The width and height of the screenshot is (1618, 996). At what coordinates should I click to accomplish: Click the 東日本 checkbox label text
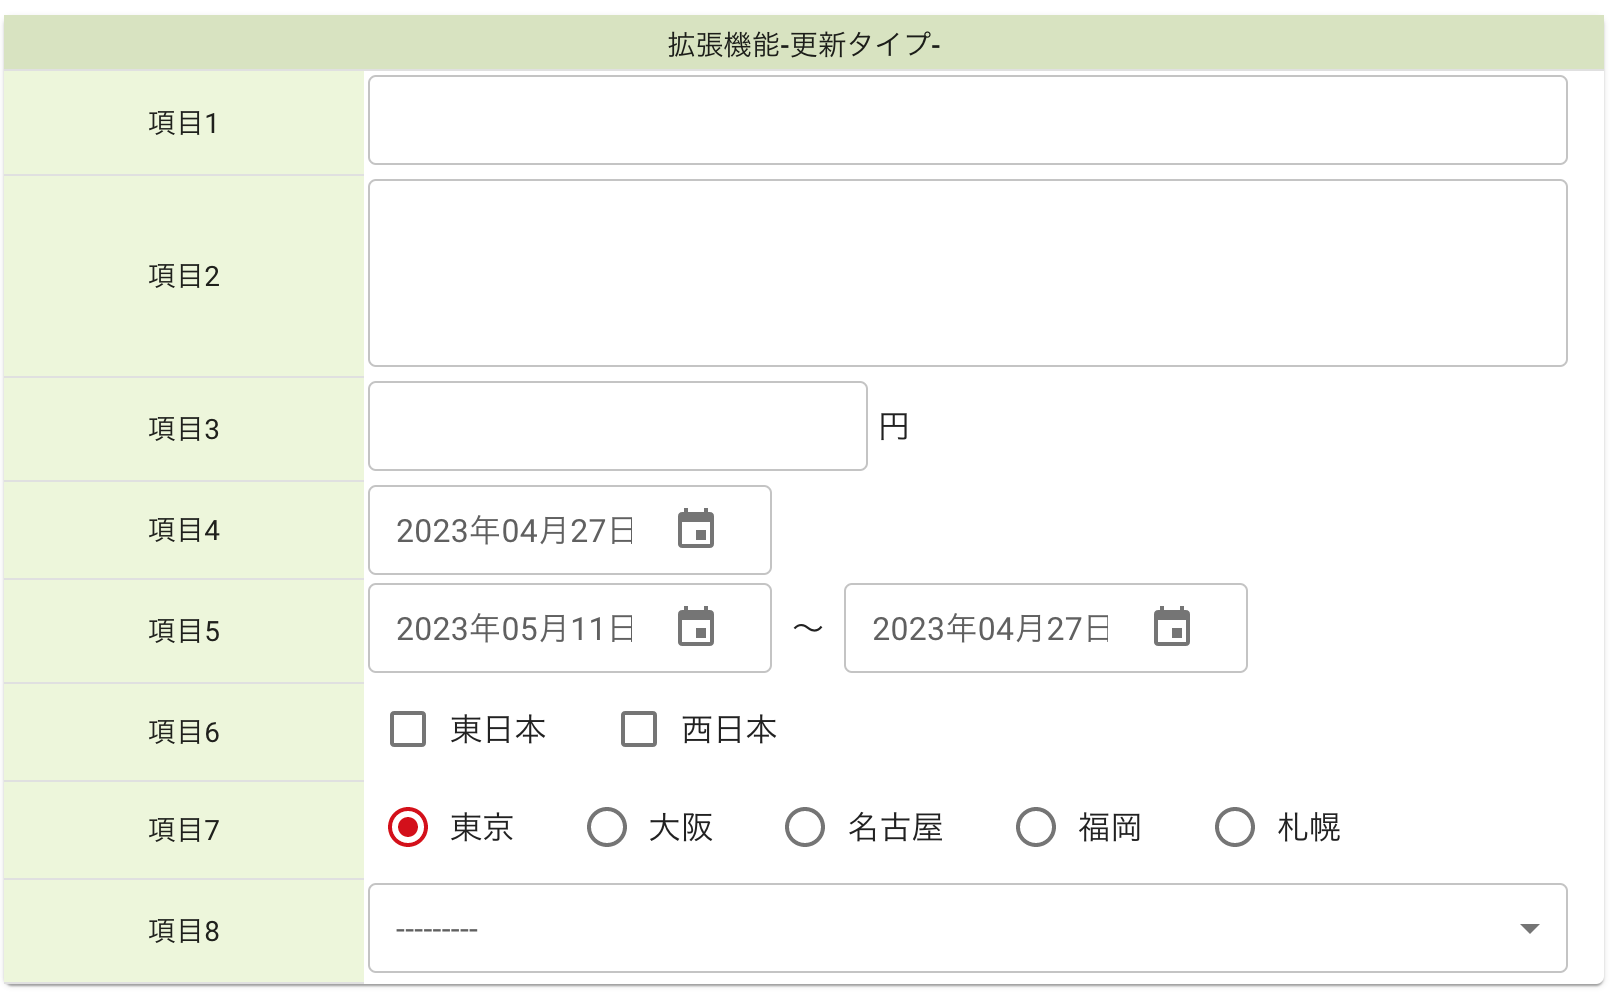(x=498, y=730)
